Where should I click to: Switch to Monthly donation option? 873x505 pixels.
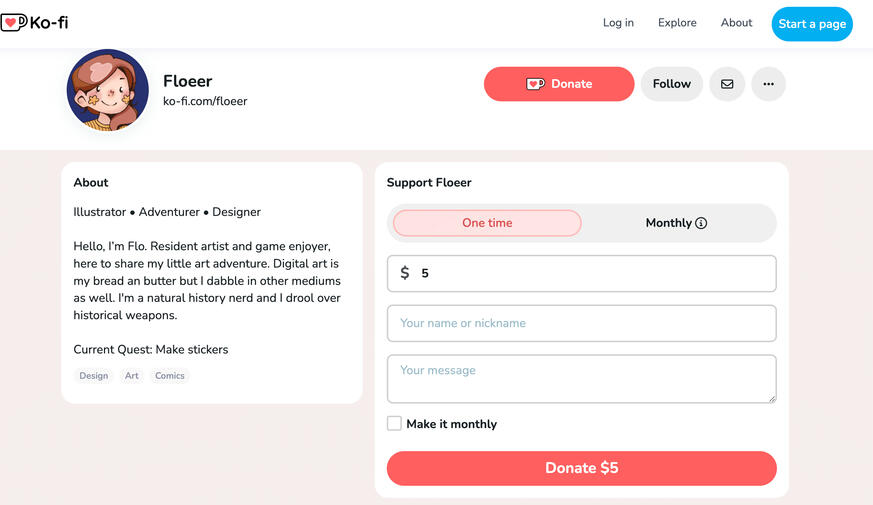click(668, 223)
